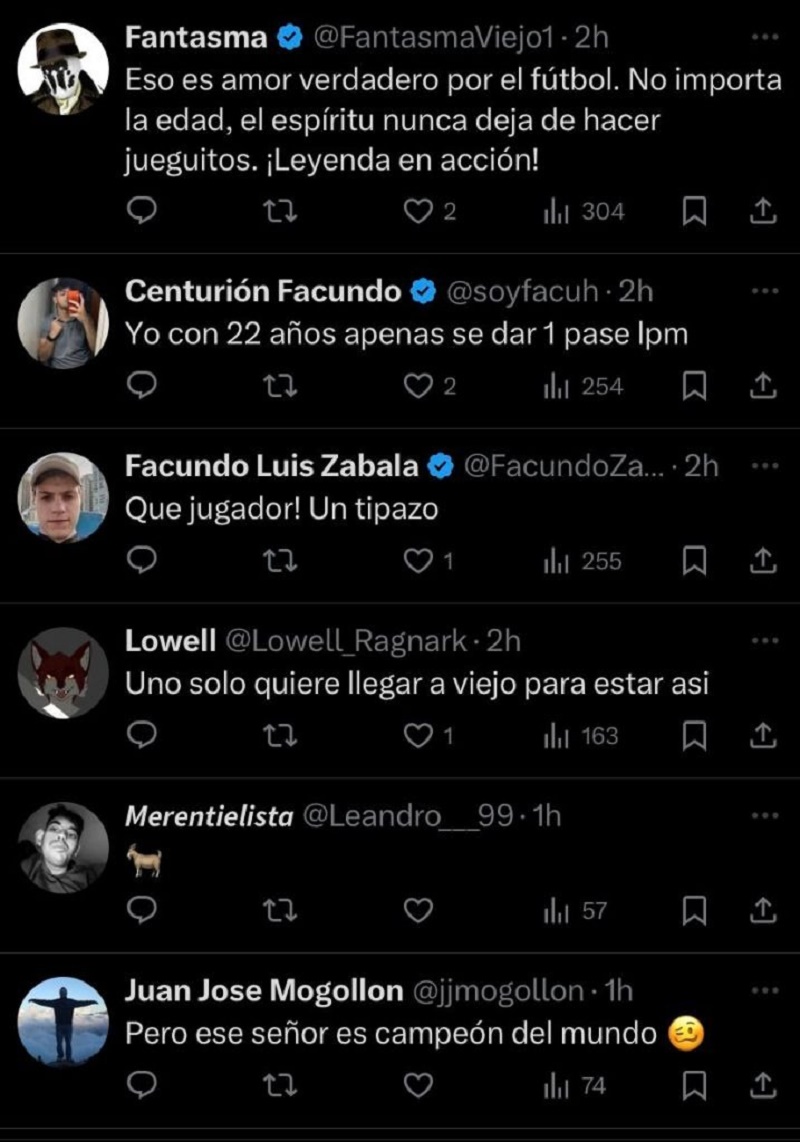Open more options for Fantasma's tweet

[x=763, y=39]
